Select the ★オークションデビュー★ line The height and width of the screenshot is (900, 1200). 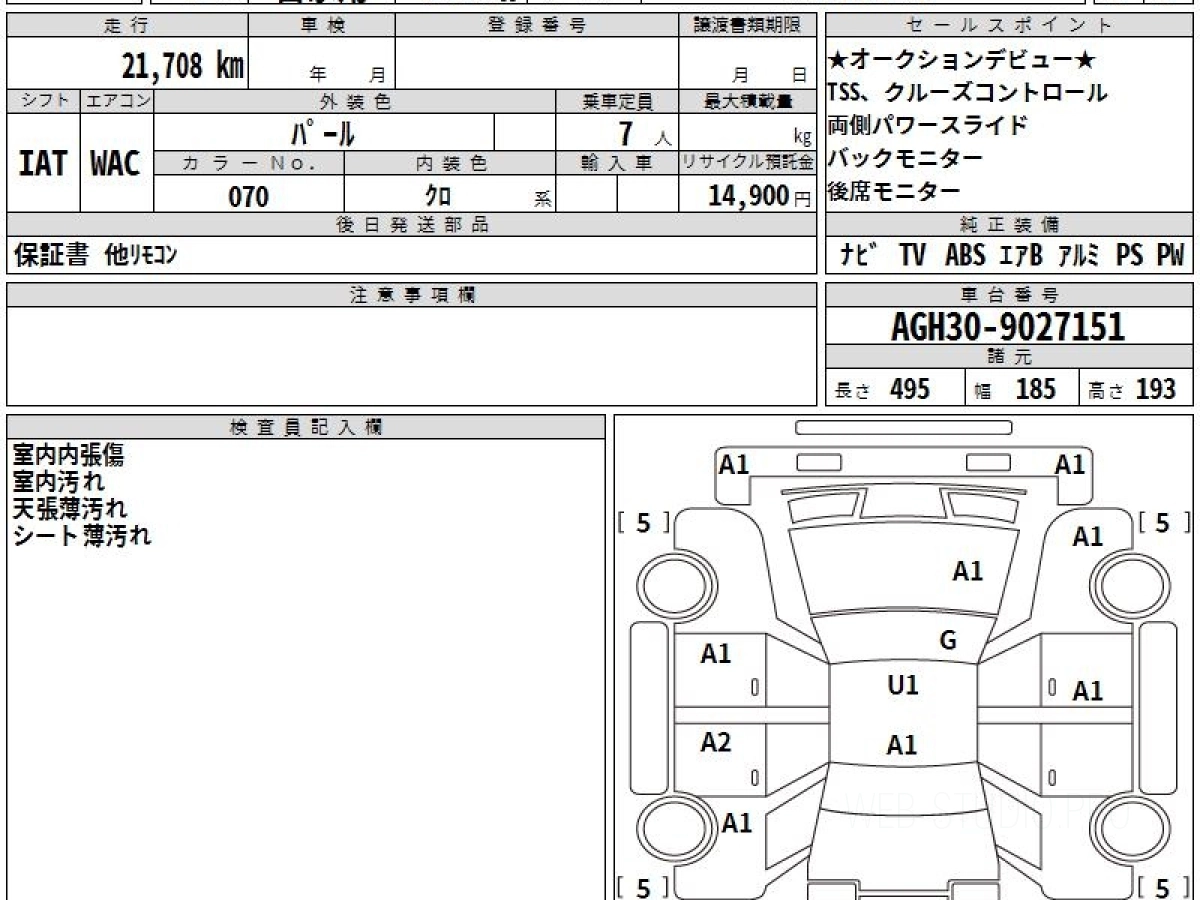(962, 61)
